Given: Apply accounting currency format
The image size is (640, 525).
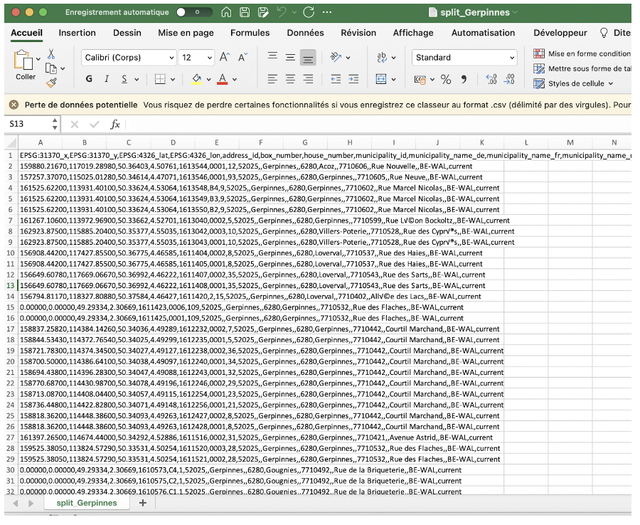Looking at the screenshot, I should click(x=420, y=80).
